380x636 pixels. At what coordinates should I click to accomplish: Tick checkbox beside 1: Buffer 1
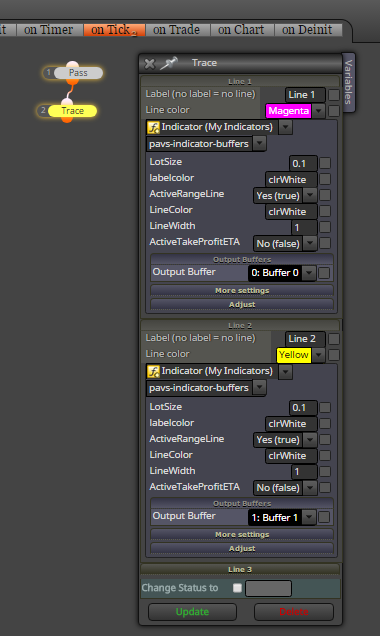coord(324,517)
